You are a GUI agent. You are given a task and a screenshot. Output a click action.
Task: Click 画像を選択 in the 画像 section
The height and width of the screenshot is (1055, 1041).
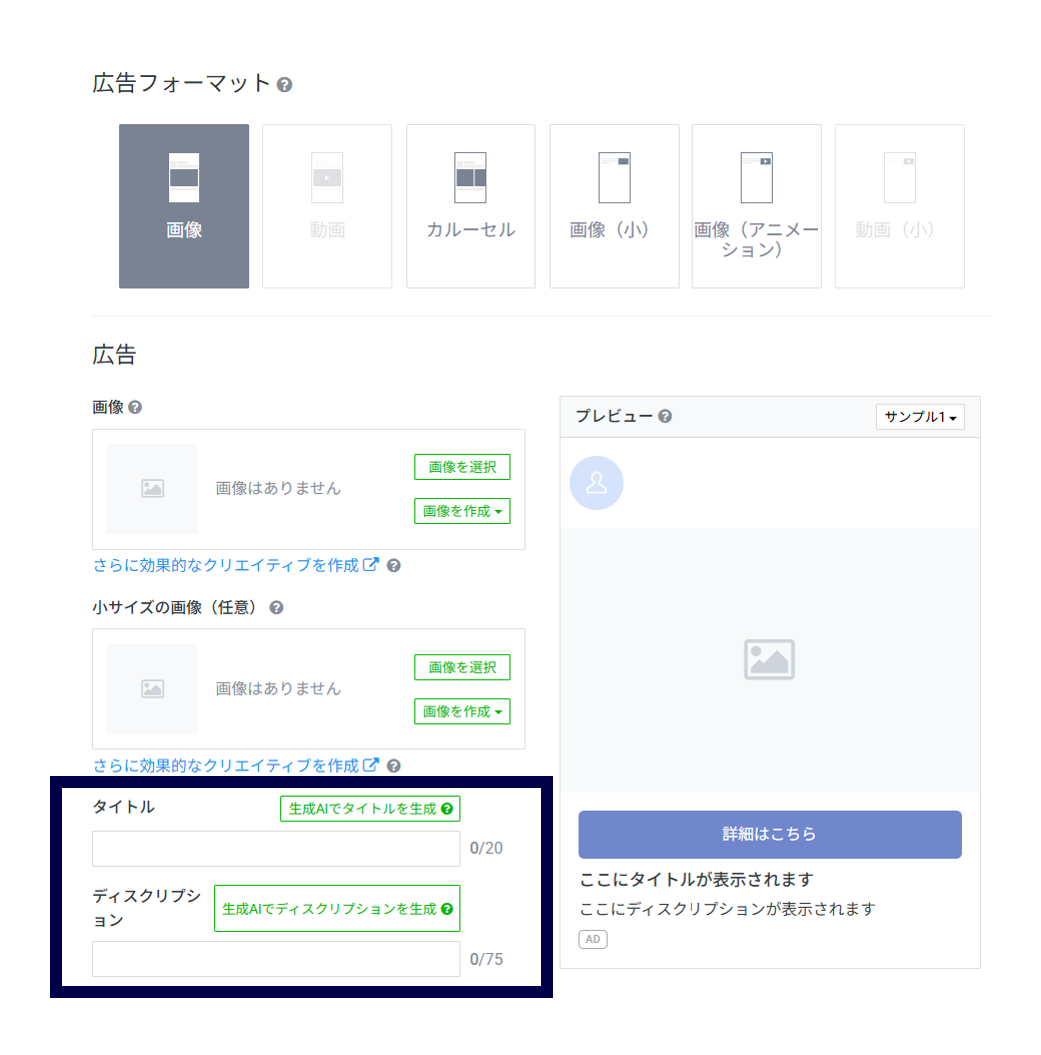coord(462,467)
